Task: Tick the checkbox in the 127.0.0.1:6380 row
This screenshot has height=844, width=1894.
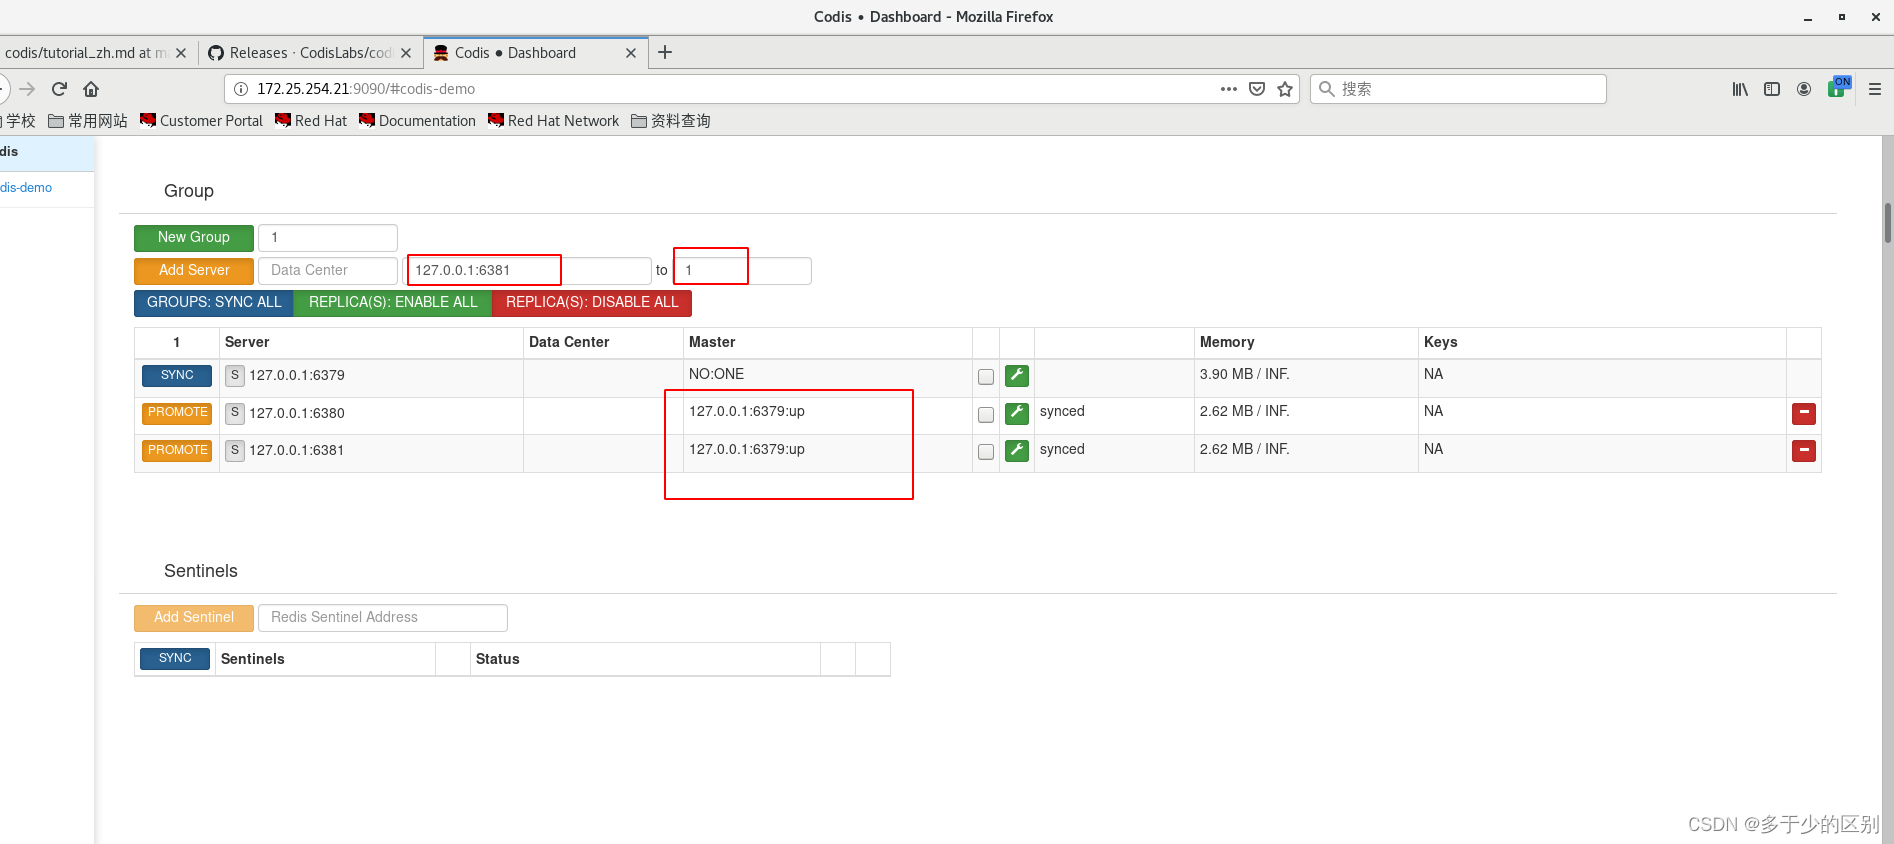Action: pos(986,414)
